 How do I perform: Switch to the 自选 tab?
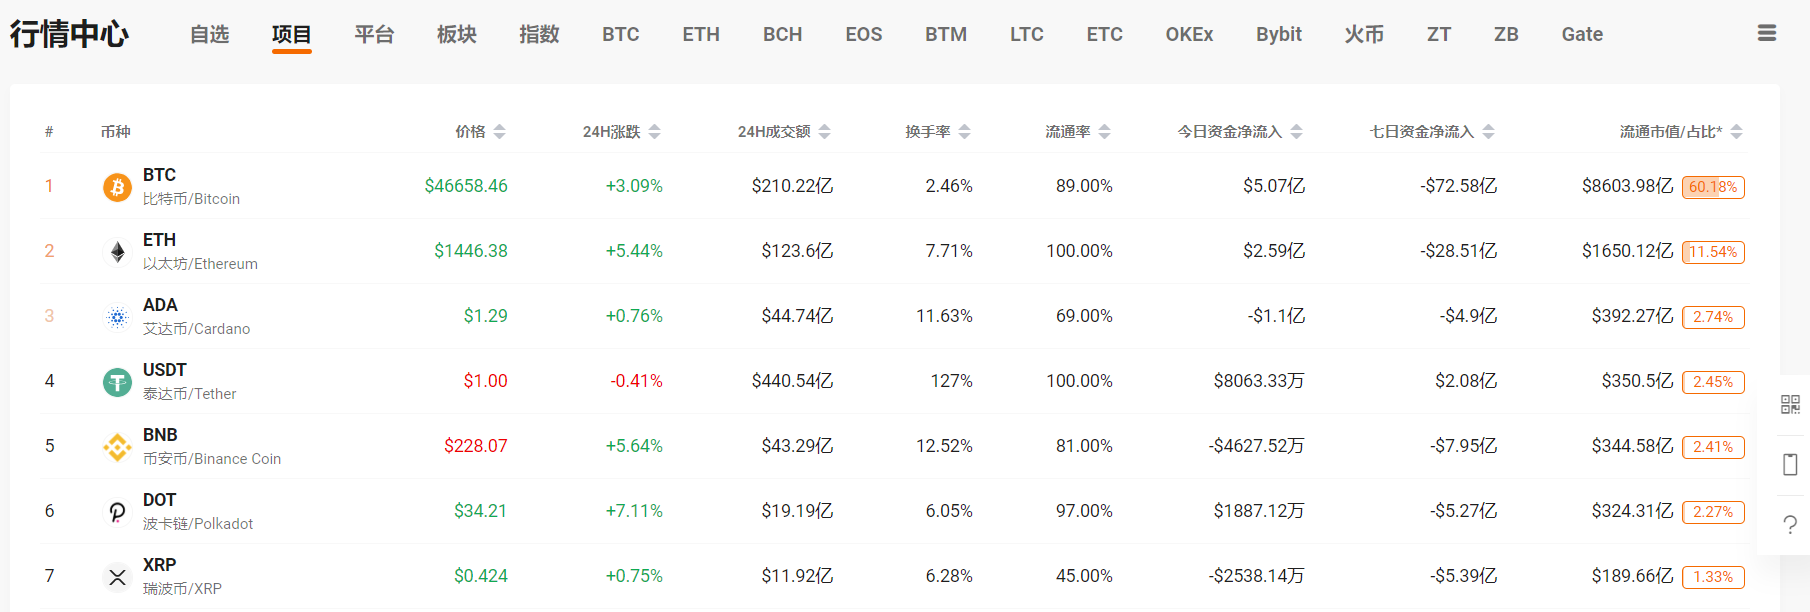210,34
